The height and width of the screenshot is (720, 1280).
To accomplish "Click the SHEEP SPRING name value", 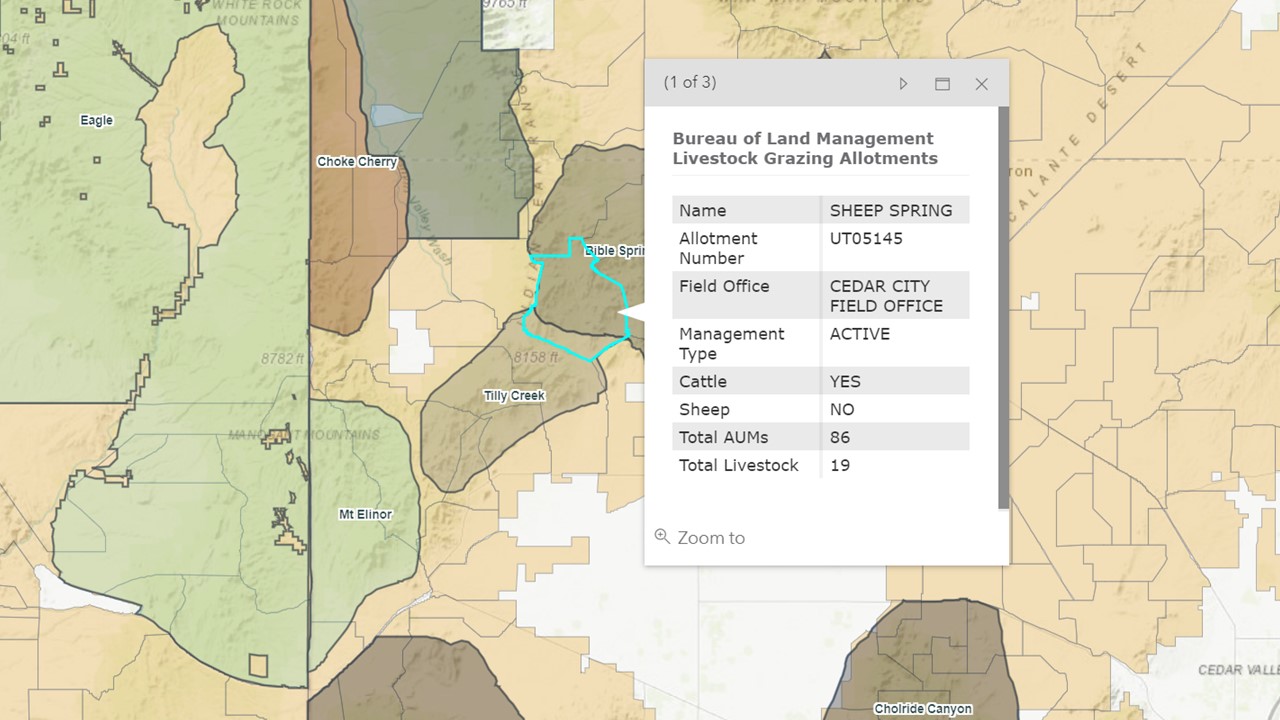I will [891, 211].
